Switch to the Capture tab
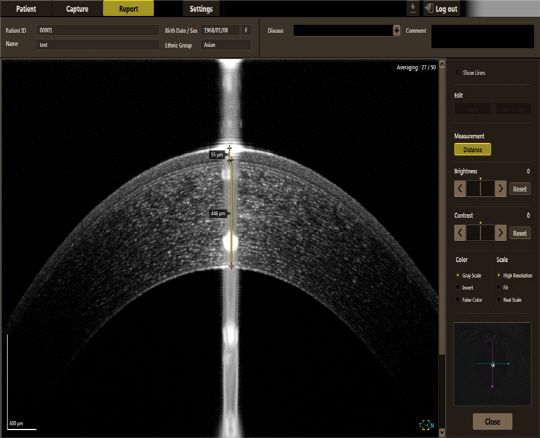 (77, 9)
